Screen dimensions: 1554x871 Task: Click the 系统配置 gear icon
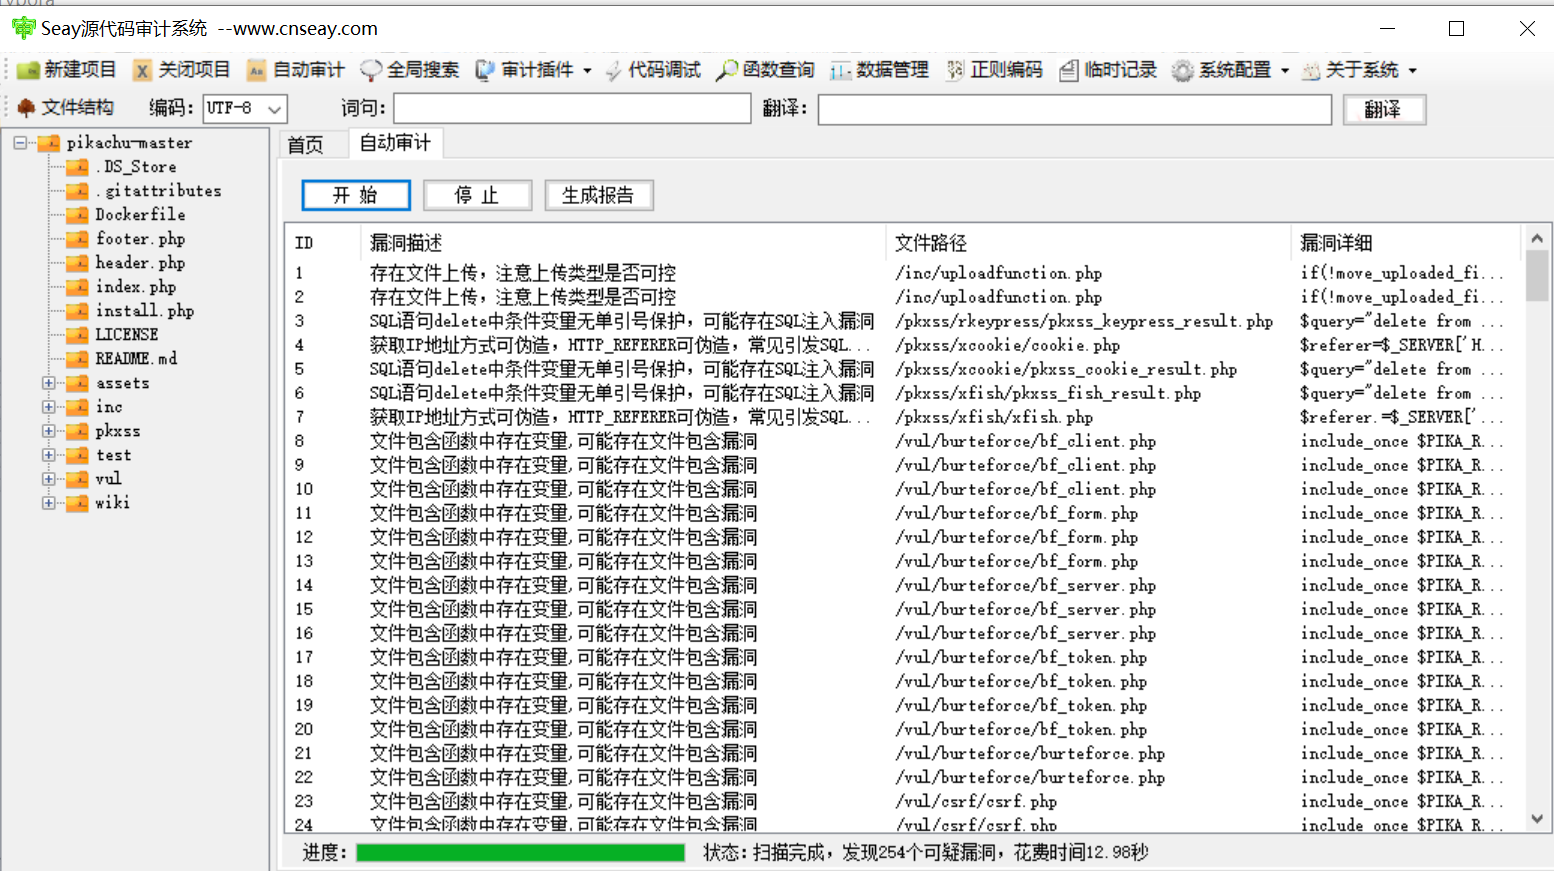pos(1183,70)
